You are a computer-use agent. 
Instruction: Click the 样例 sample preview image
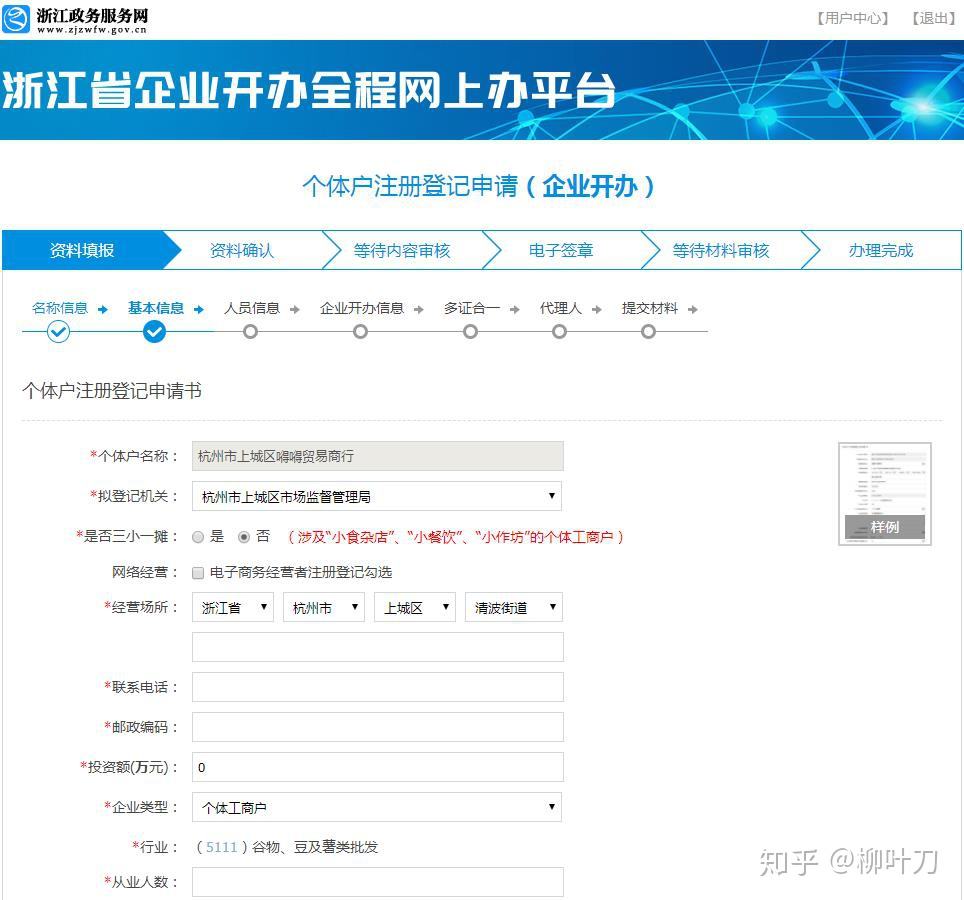click(884, 492)
